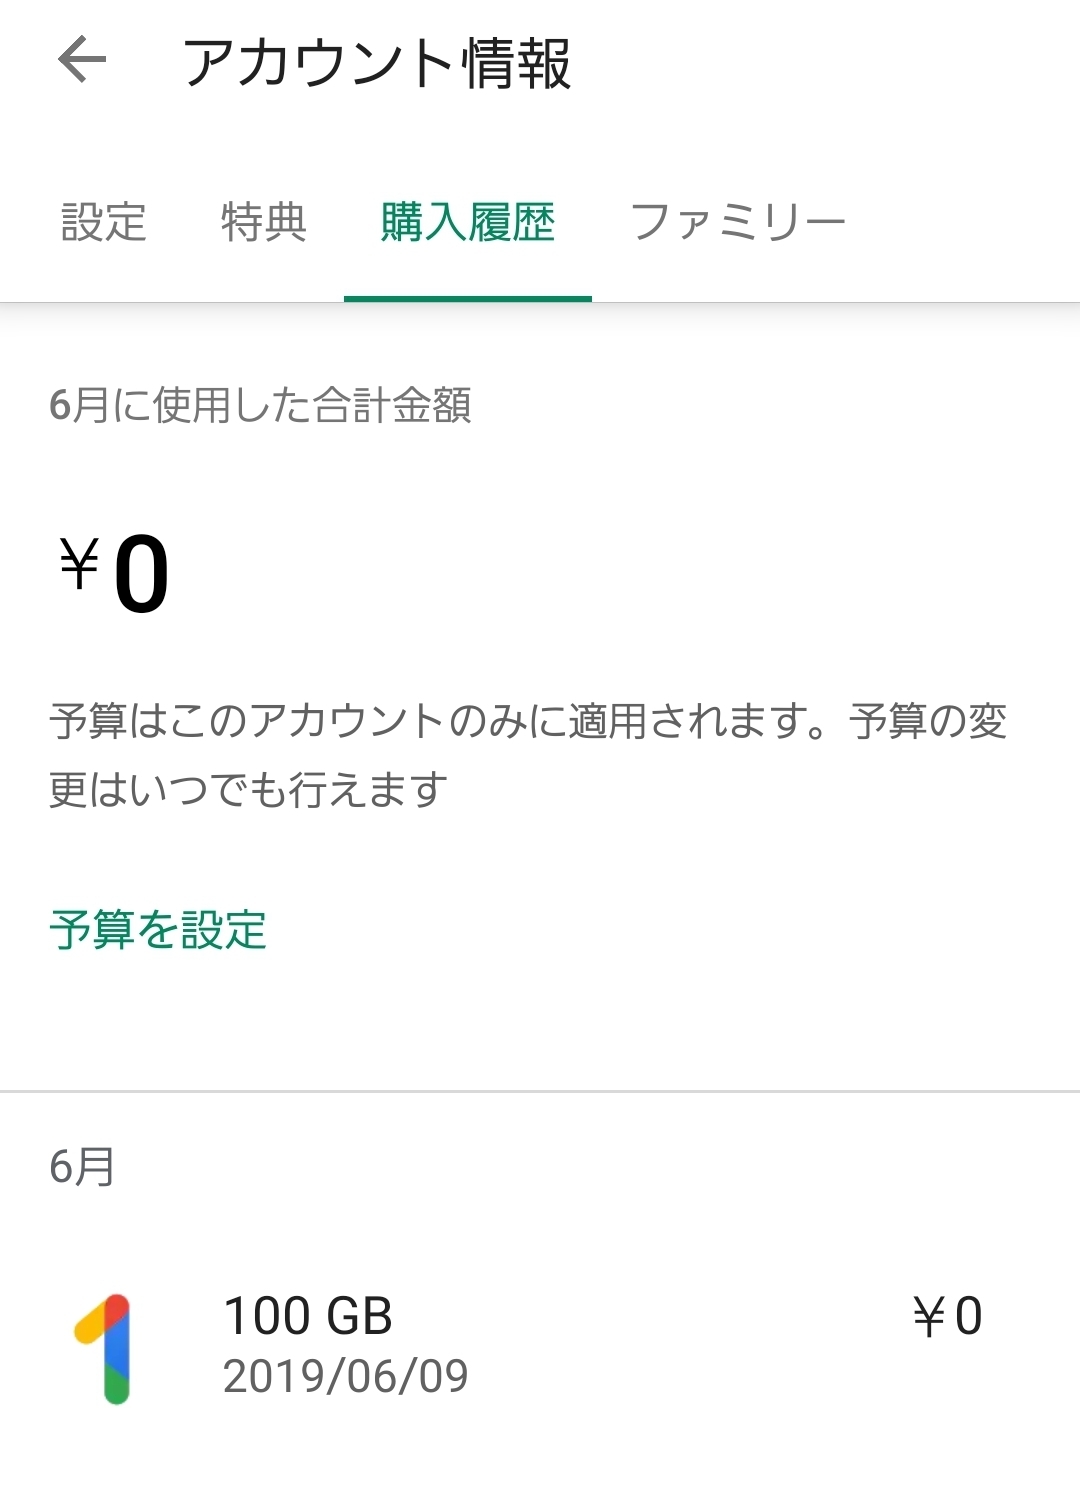This screenshot has width=1080, height=1502.
Task: Tap the Google One colorful logo
Action: (x=104, y=1349)
